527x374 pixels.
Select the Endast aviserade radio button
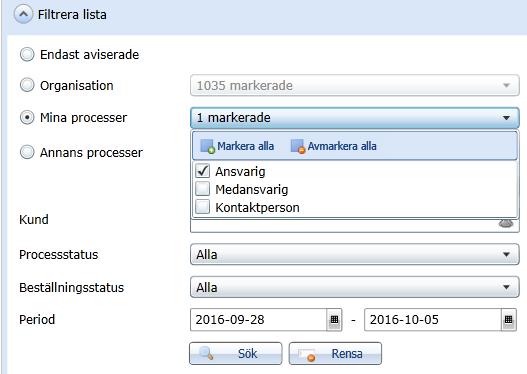tap(27, 54)
